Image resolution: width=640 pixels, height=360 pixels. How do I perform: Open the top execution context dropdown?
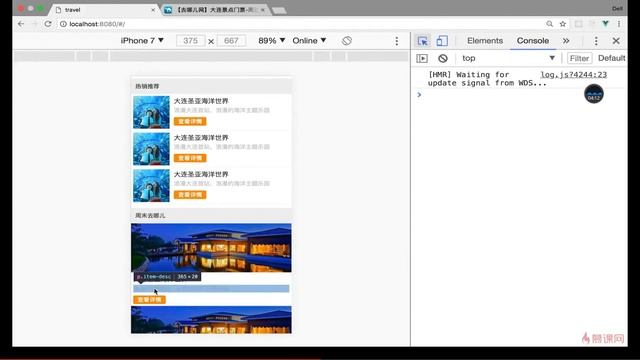508,58
